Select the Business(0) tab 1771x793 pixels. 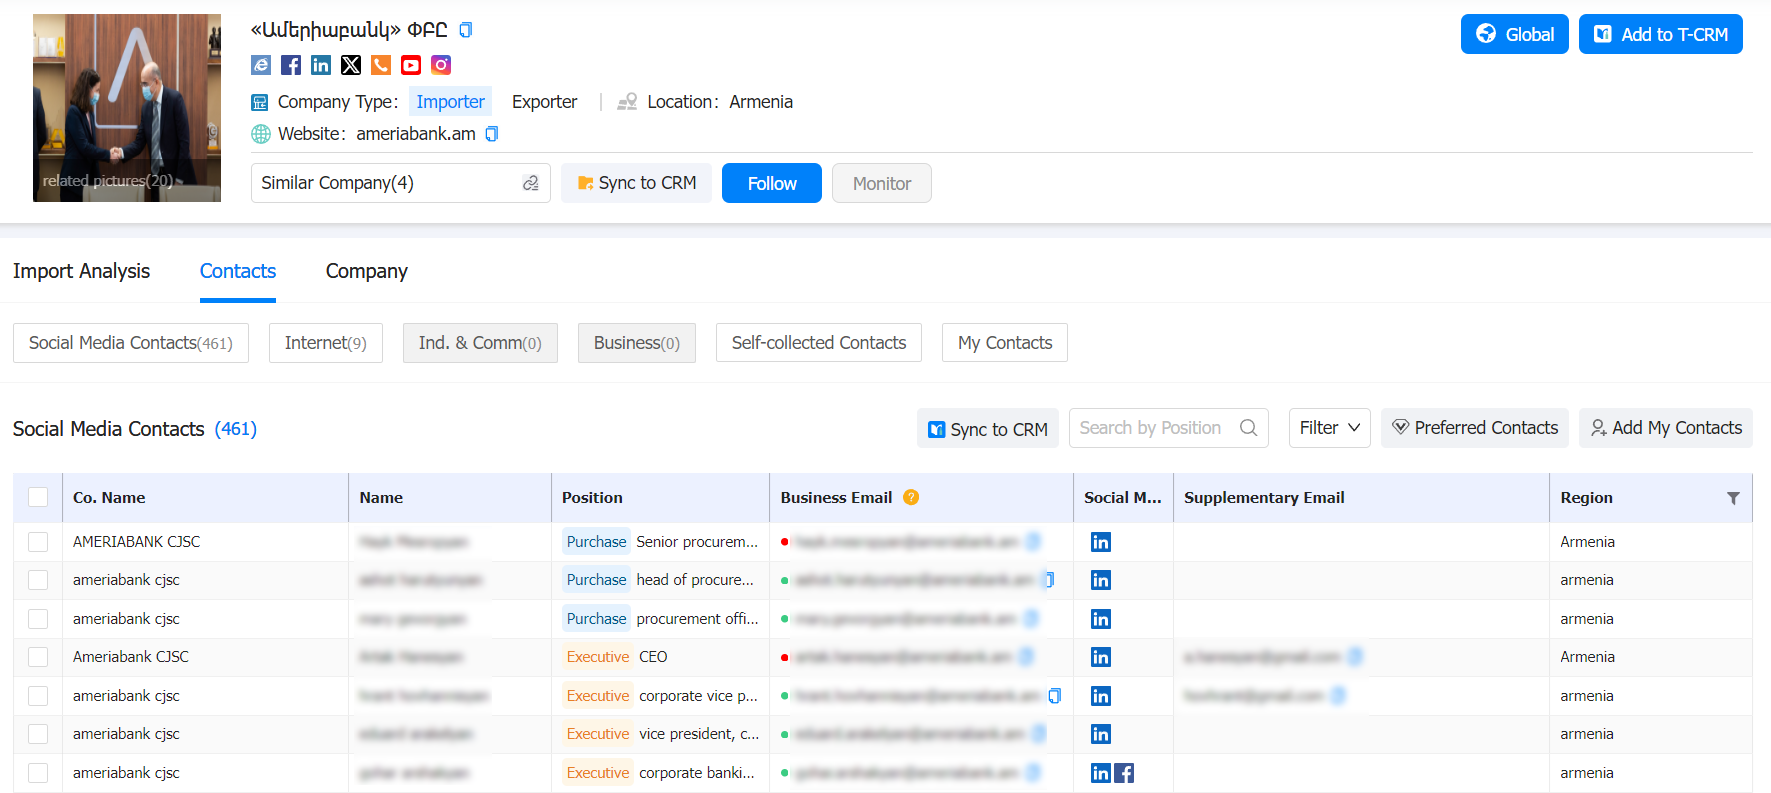click(637, 343)
